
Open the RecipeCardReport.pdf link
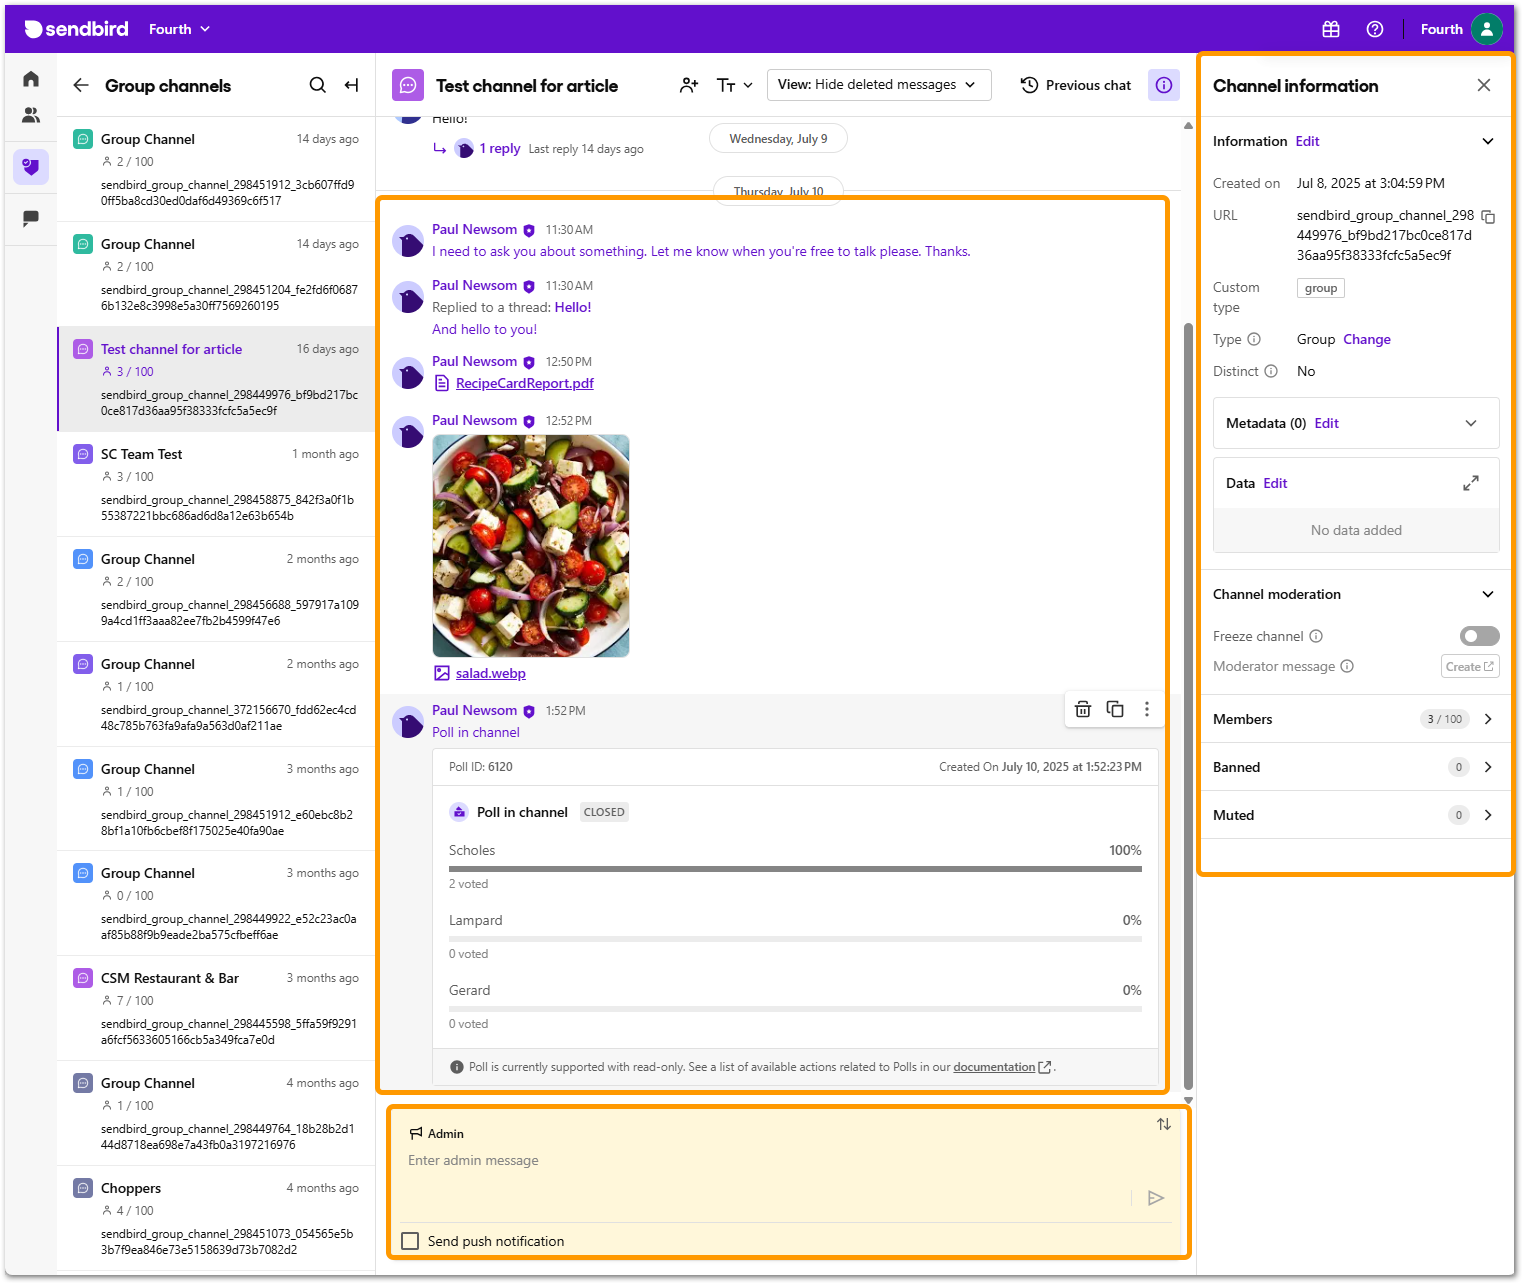pos(524,383)
